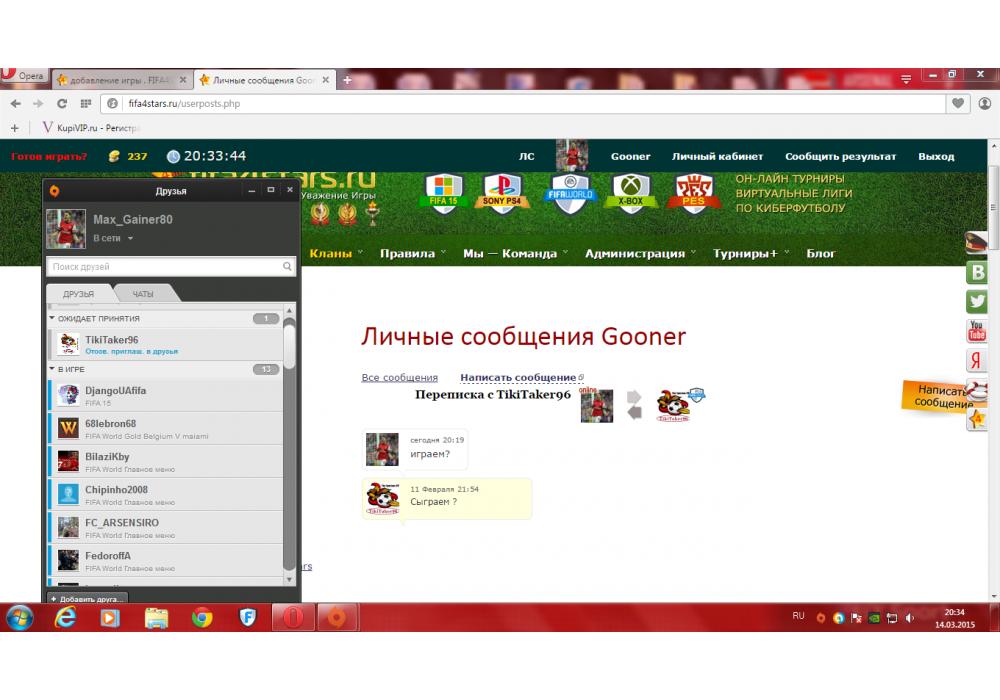This screenshot has width=1000, height=700.
Task: Launch Google Chrome from the taskbar
Action: pyautogui.click(x=202, y=618)
